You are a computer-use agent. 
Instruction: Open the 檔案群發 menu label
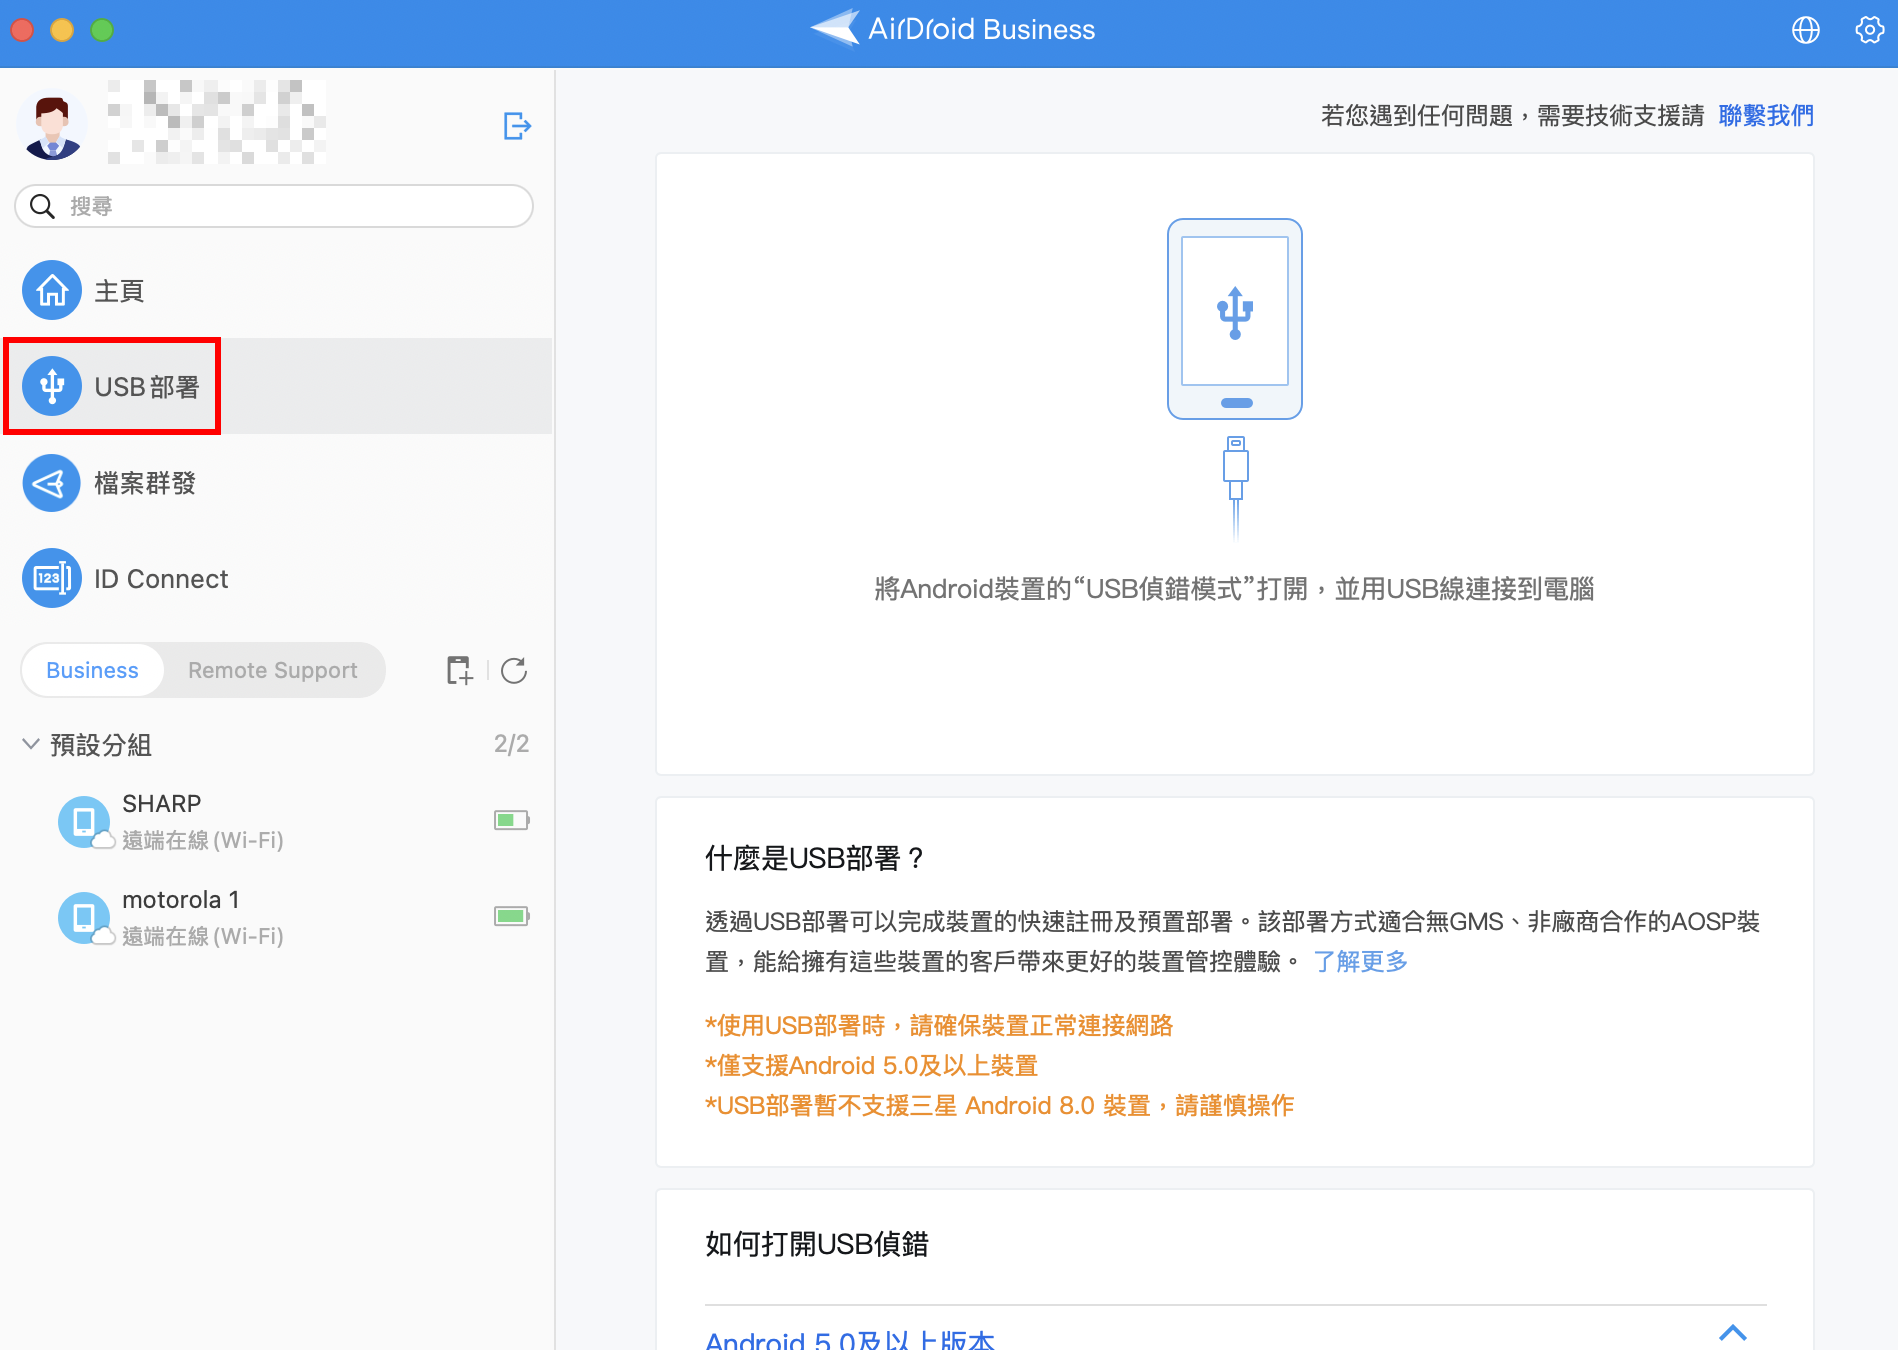tap(145, 483)
